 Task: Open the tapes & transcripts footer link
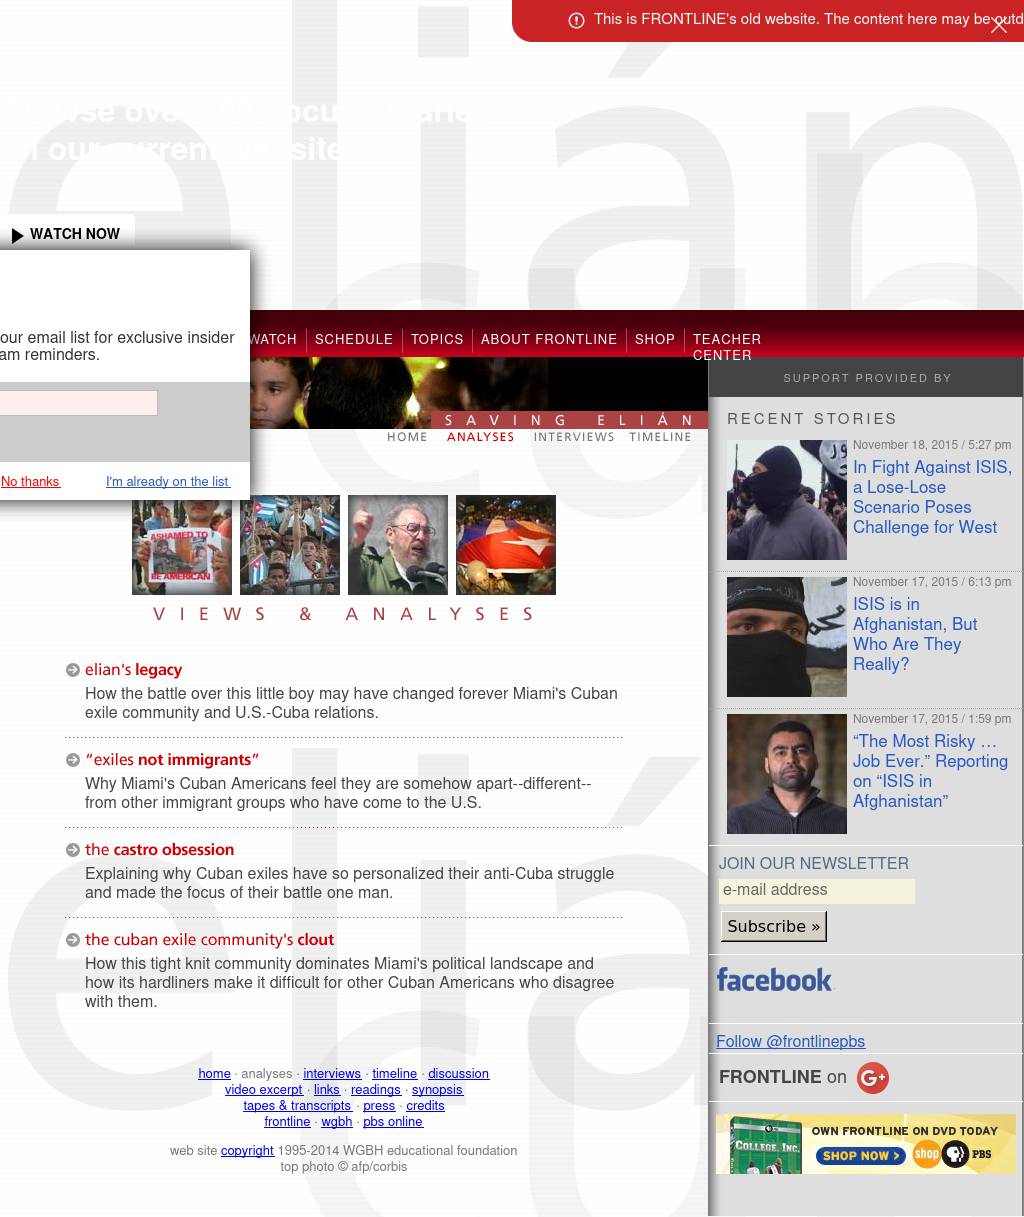coord(297,1105)
